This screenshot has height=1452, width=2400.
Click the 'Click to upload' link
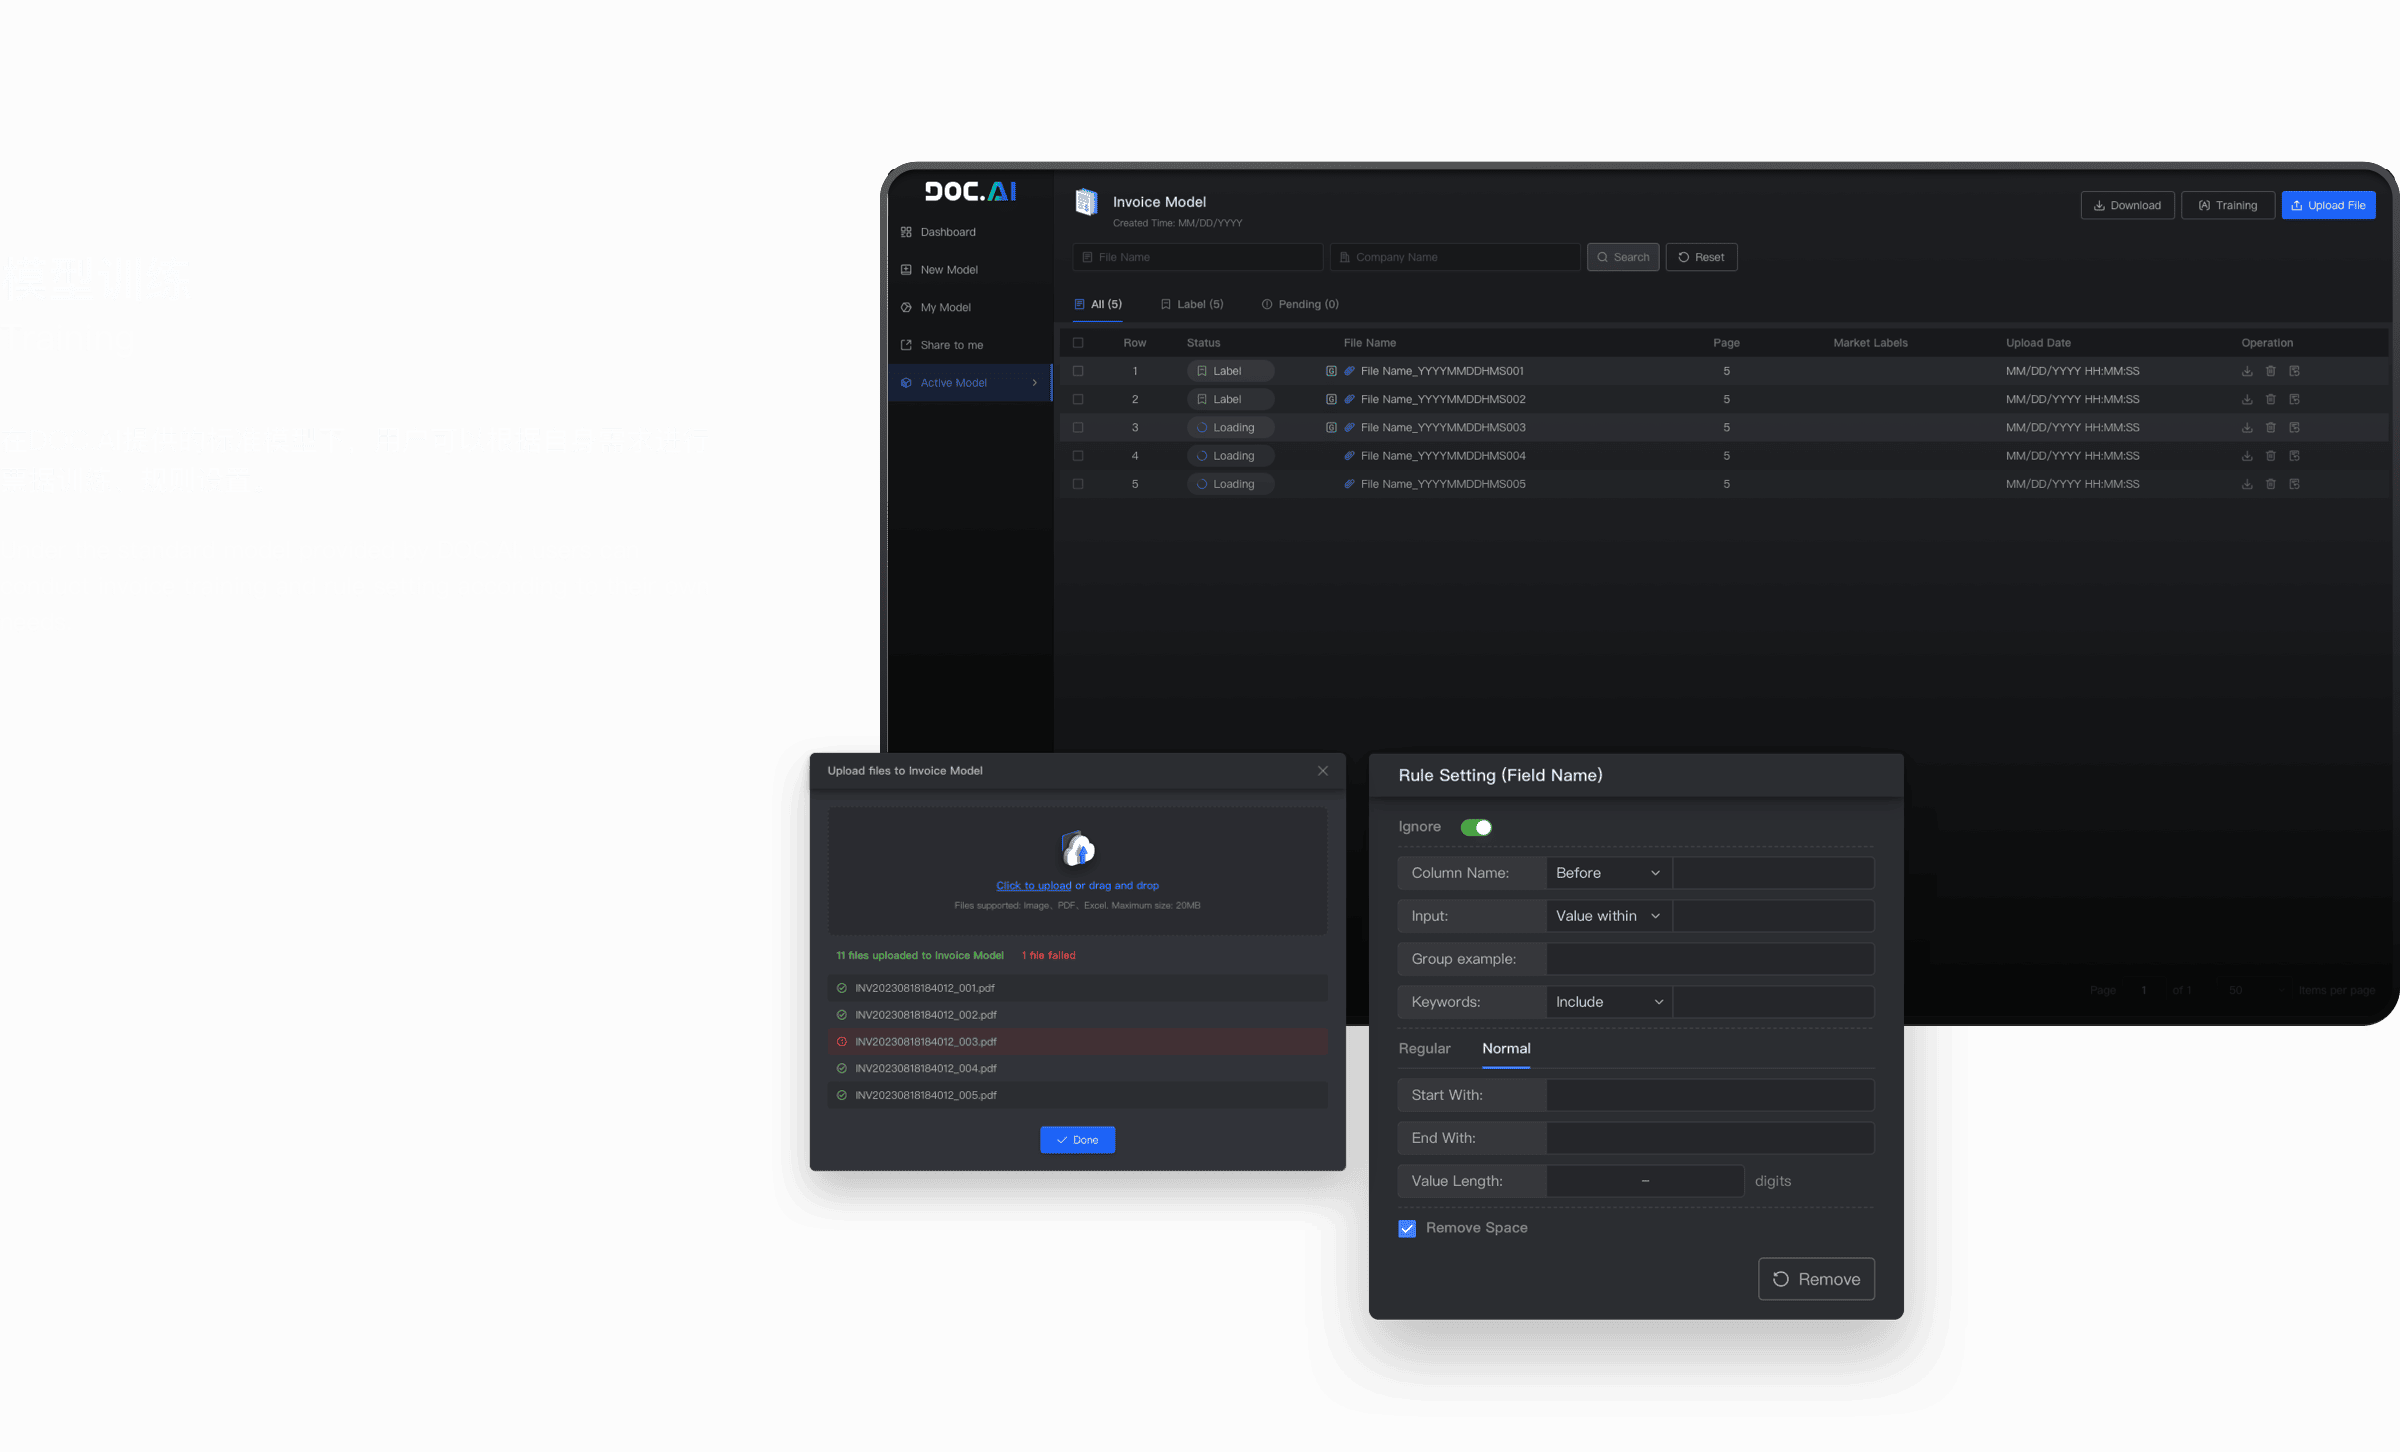click(x=1033, y=885)
